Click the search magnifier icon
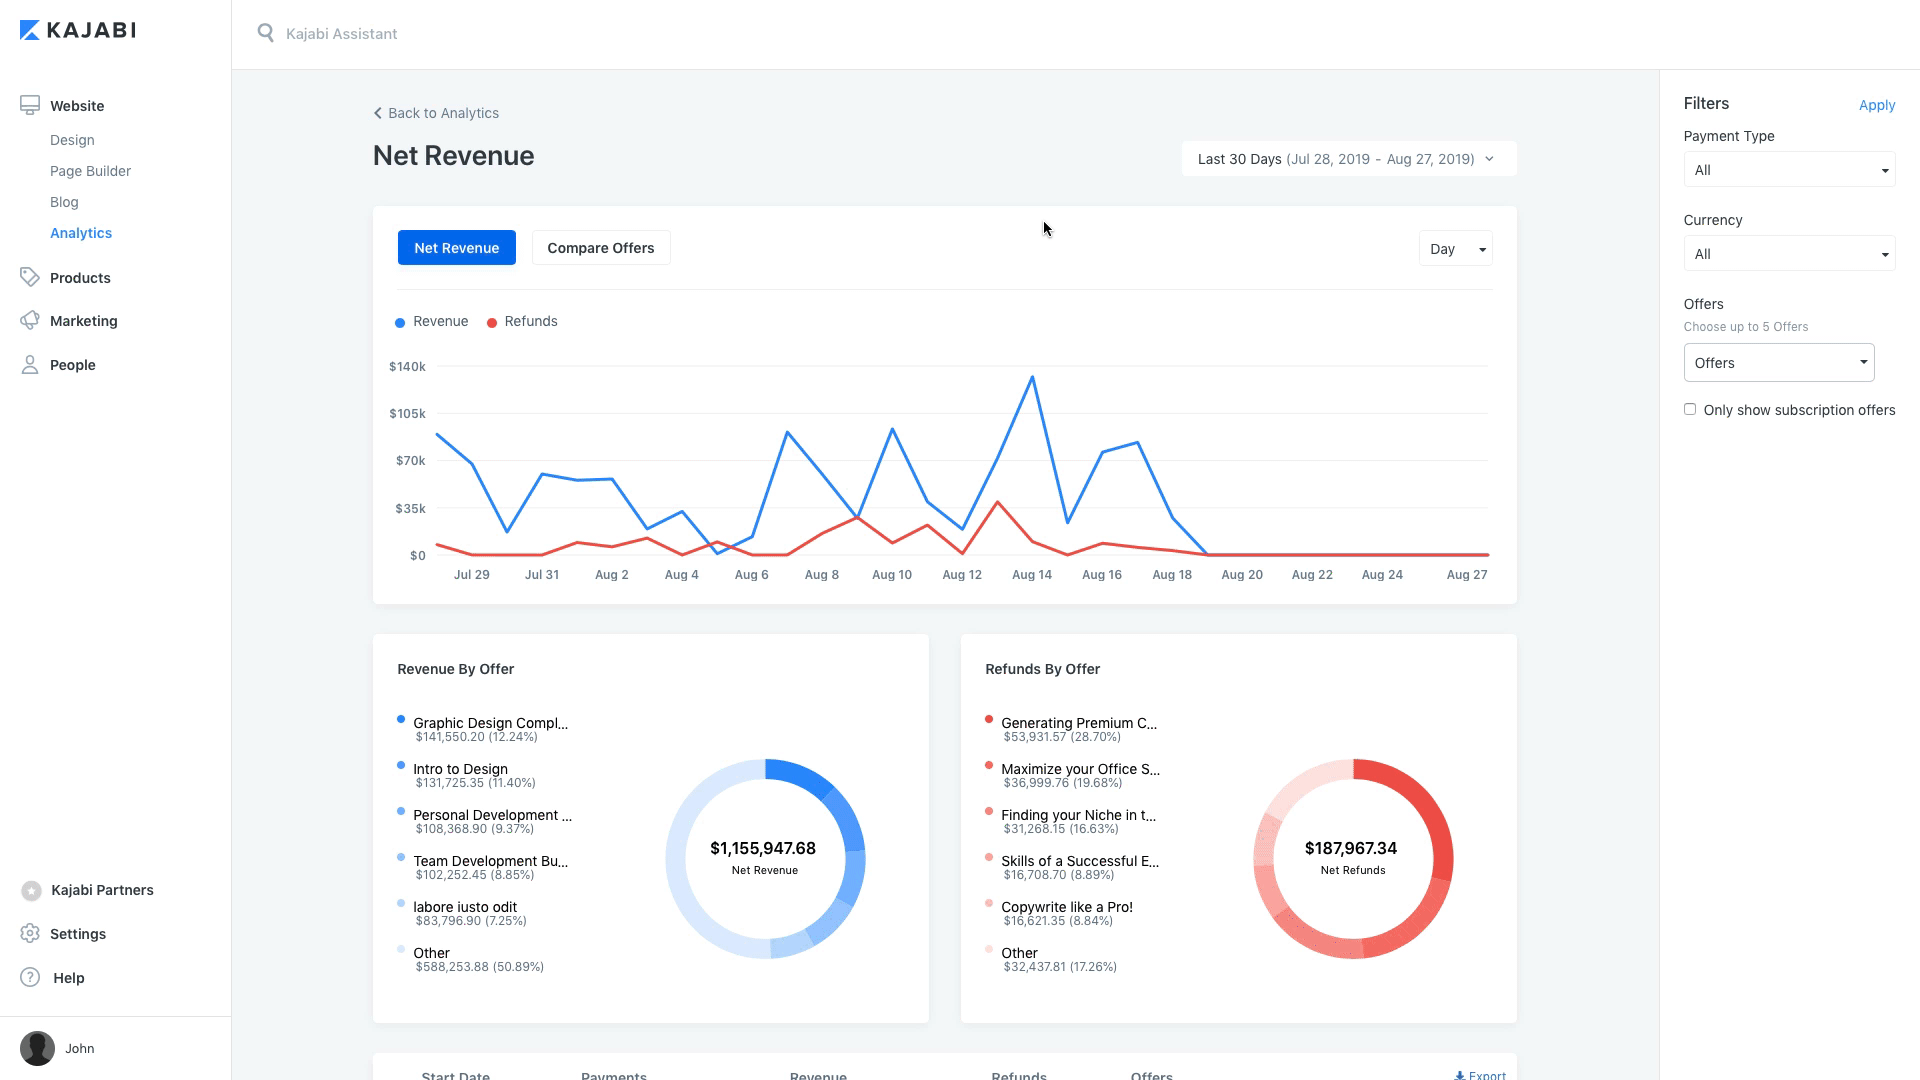Screen dimensions: 1920x1080 point(265,33)
